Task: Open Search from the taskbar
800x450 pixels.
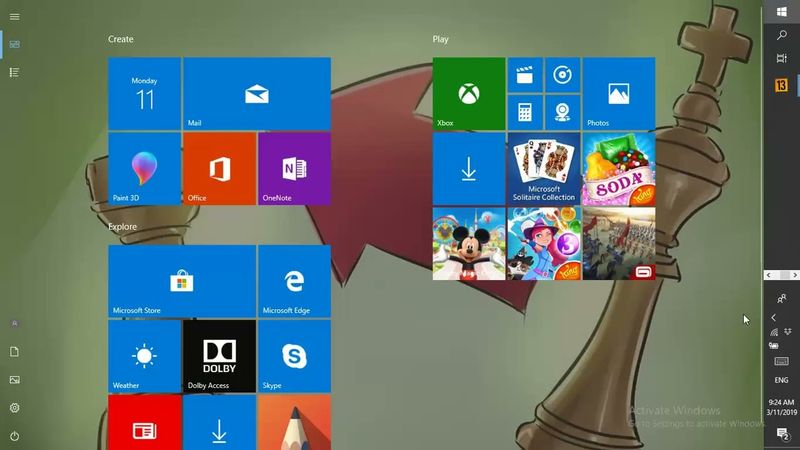Action: (x=781, y=35)
